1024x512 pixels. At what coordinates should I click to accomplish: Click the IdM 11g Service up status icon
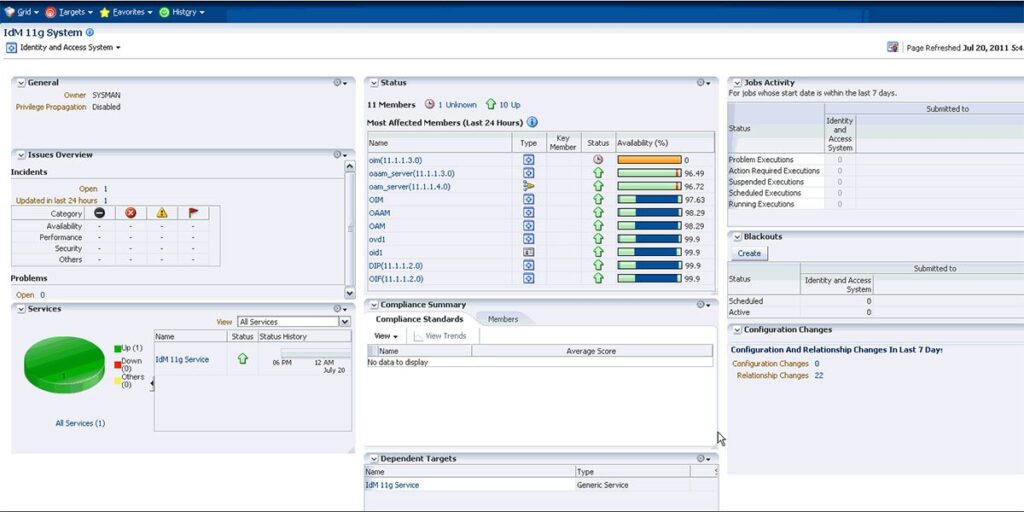click(243, 359)
